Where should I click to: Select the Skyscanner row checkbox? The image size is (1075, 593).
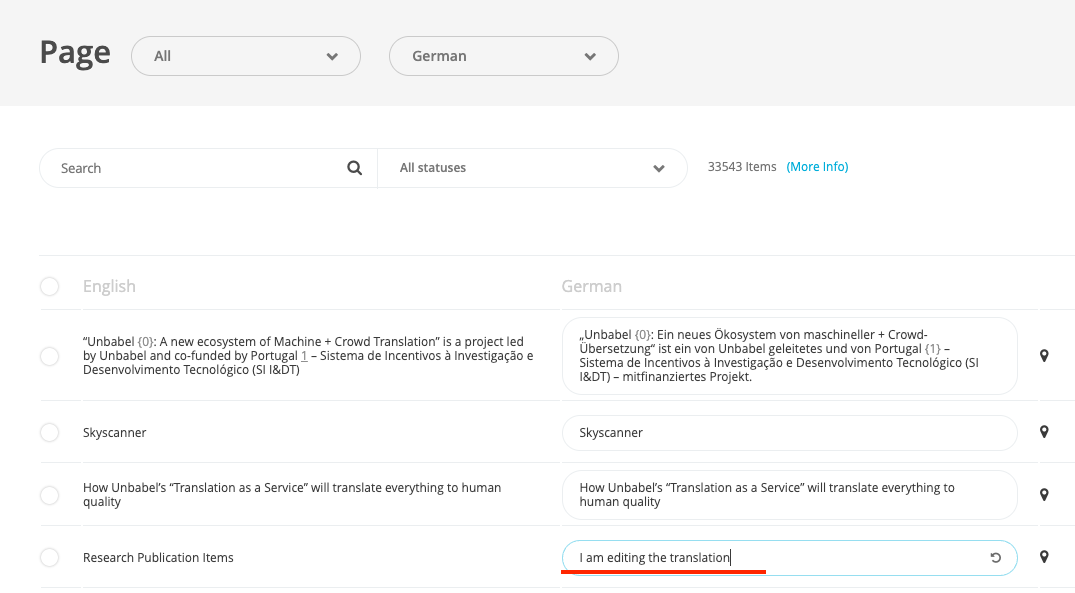coord(50,433)
